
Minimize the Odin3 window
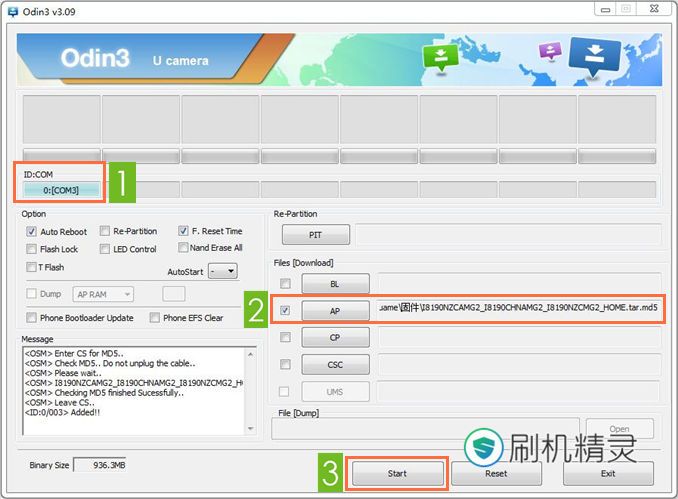605,9
